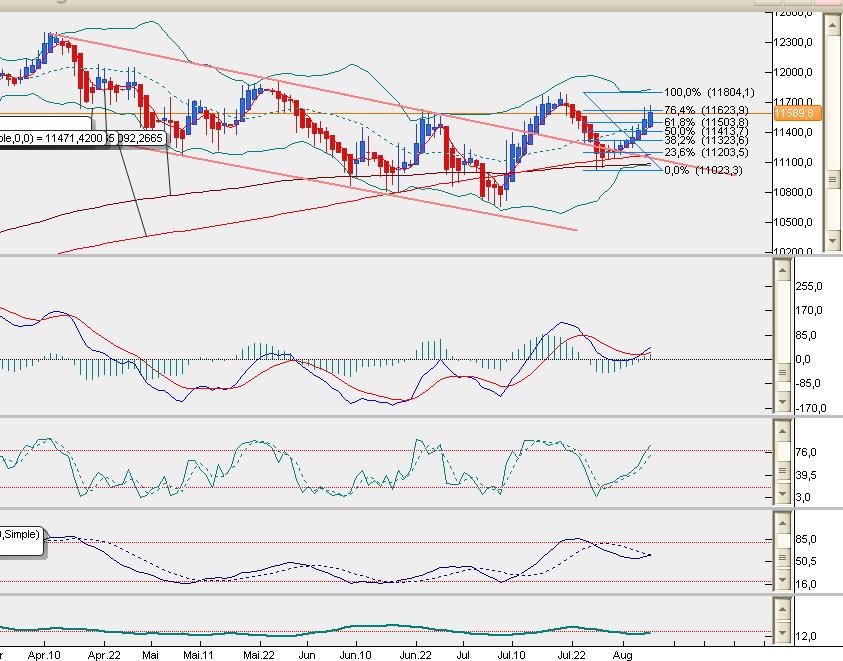Click the 12000,0 price axis value
843x661 pixels.
point(793,72)
